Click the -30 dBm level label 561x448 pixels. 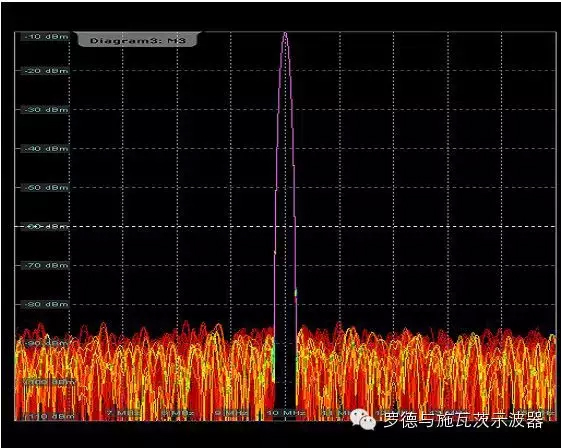coord(46,109)
